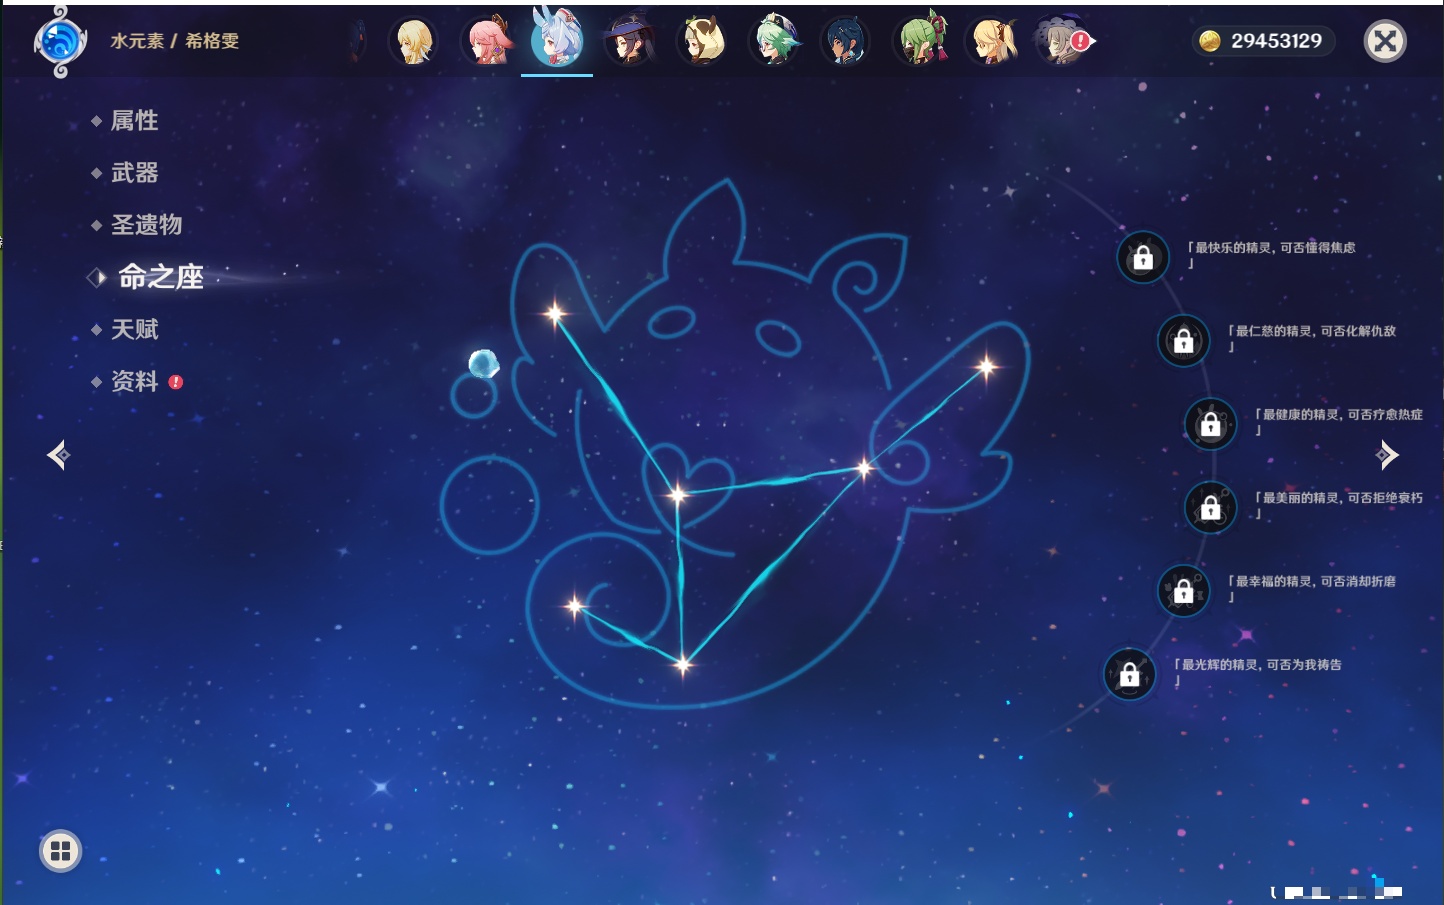Pick the cream cat-hood character portrait
This screenshot has height=905, width=1444.
click(x=701, y=41)
